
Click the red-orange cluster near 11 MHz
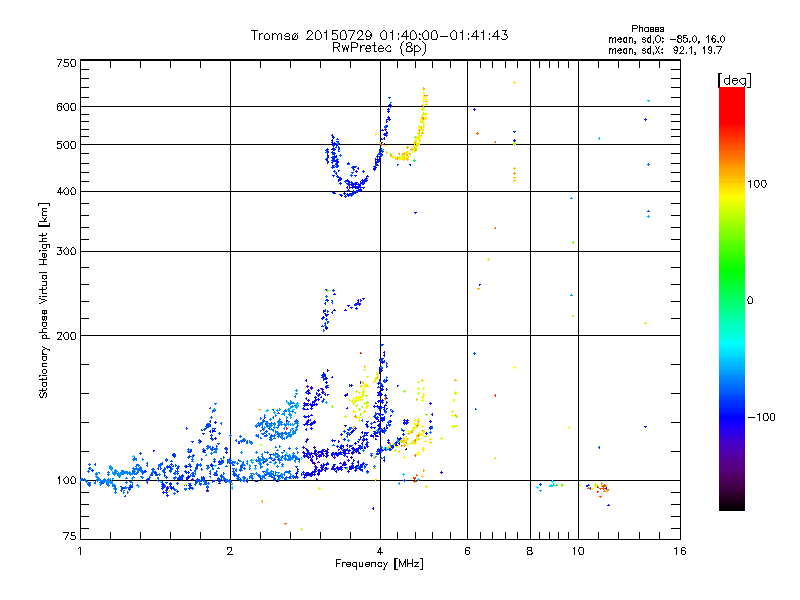coord(603,488)
